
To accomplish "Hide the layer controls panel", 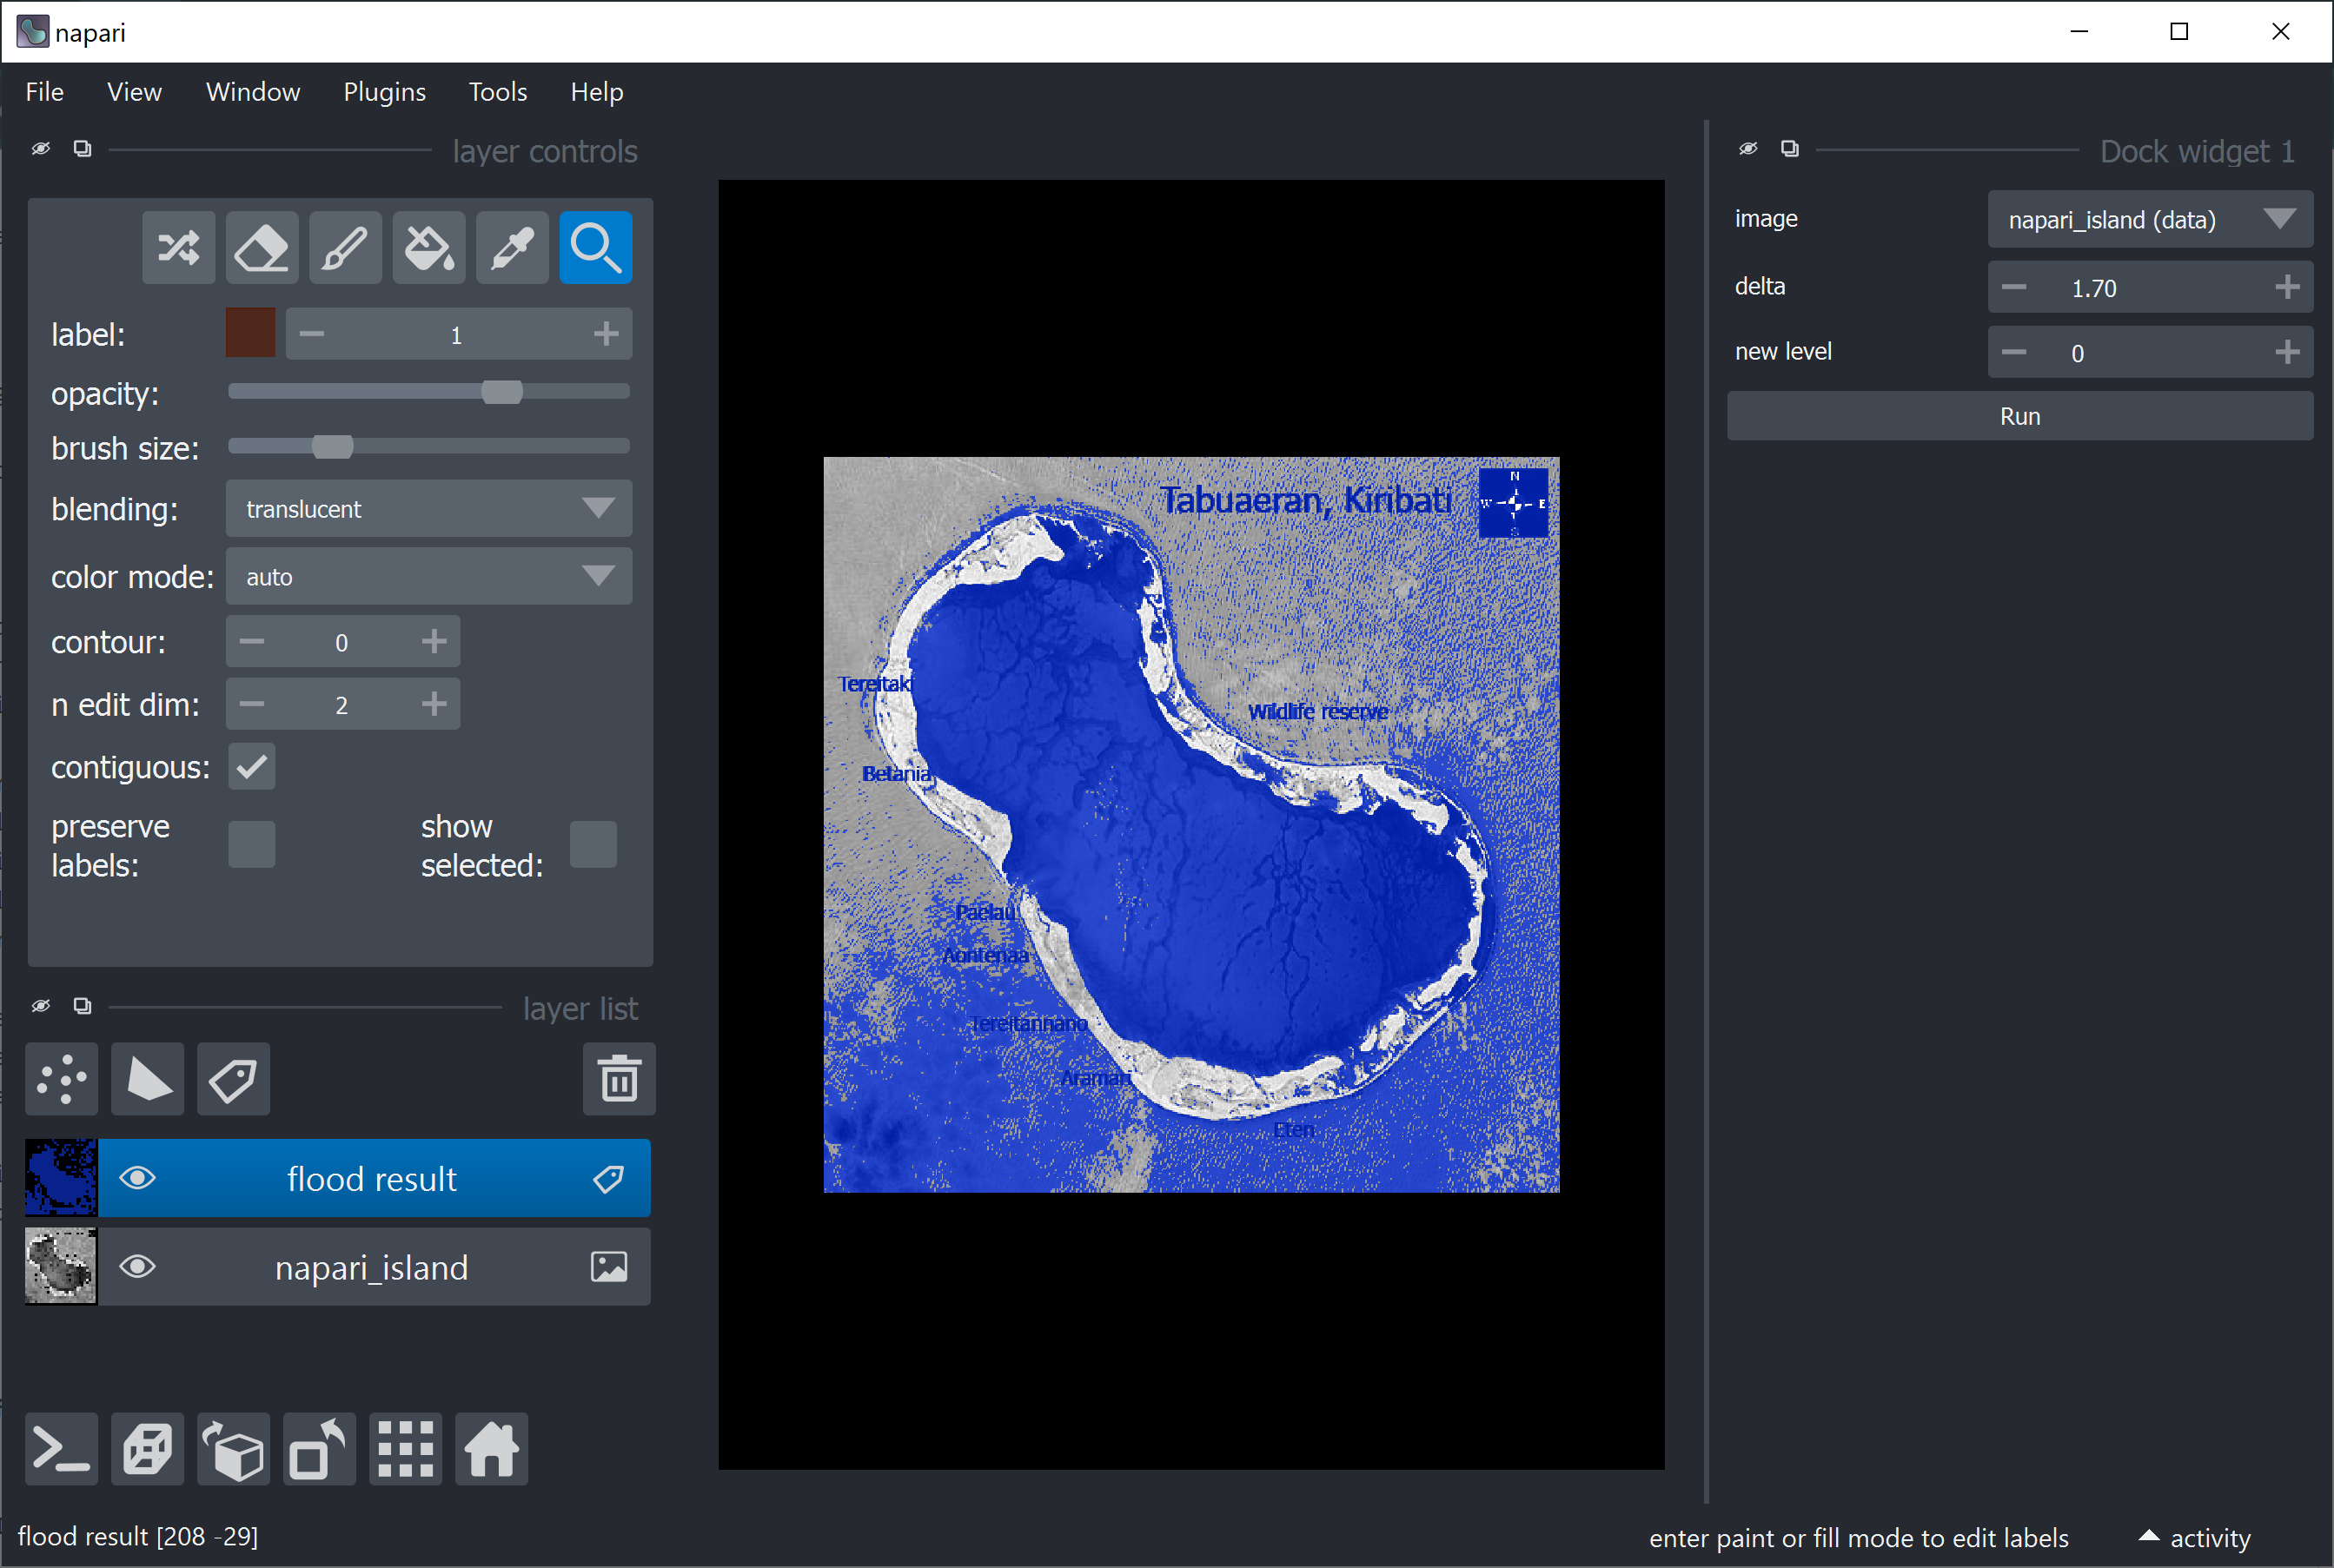I will click(41, 149).
